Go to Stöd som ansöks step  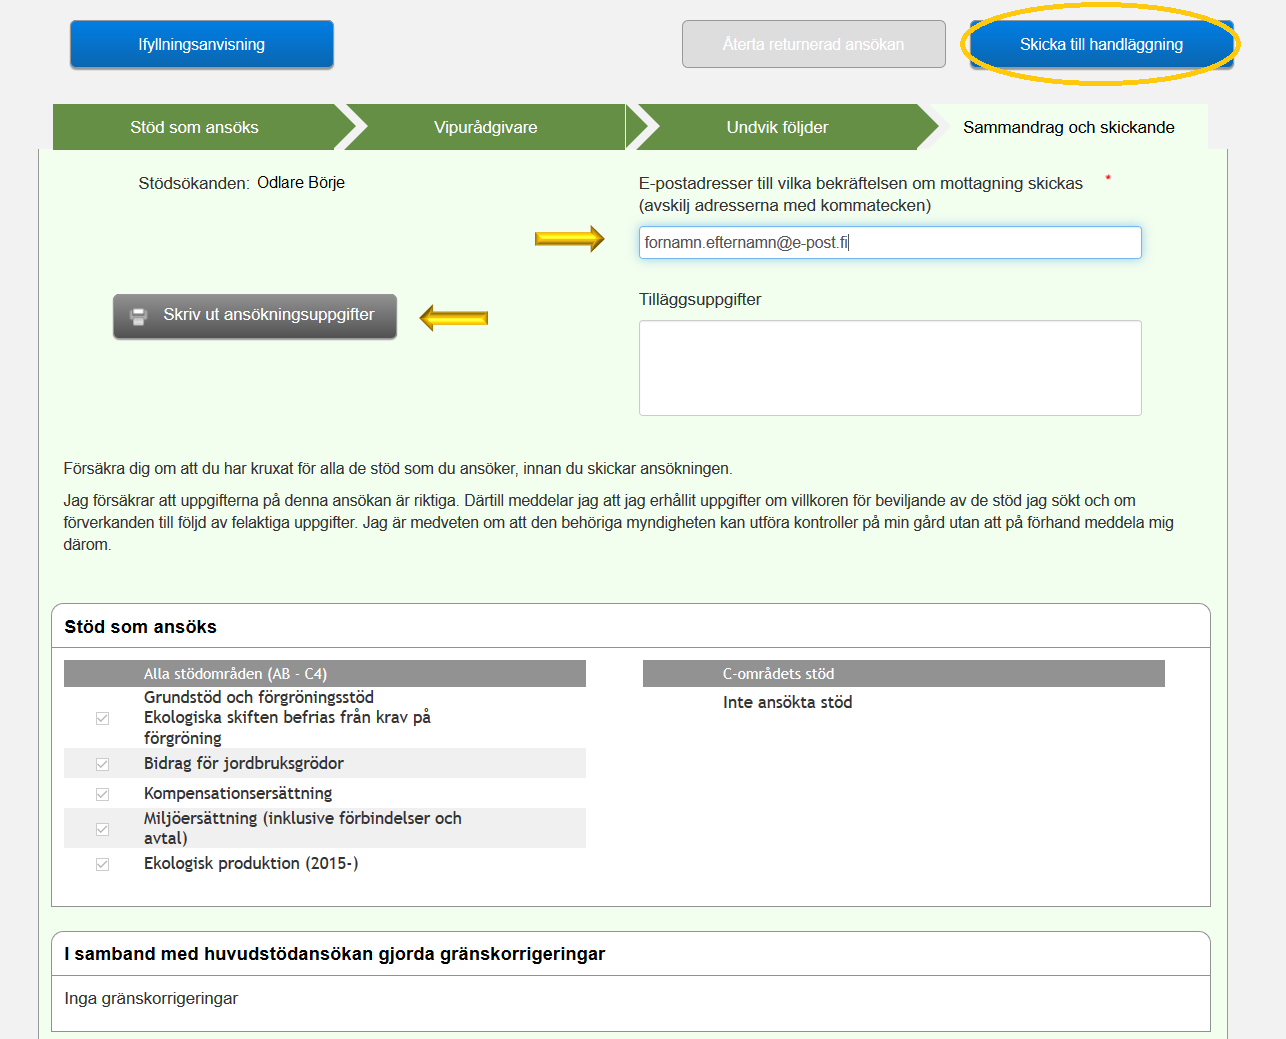click(195, 127)
